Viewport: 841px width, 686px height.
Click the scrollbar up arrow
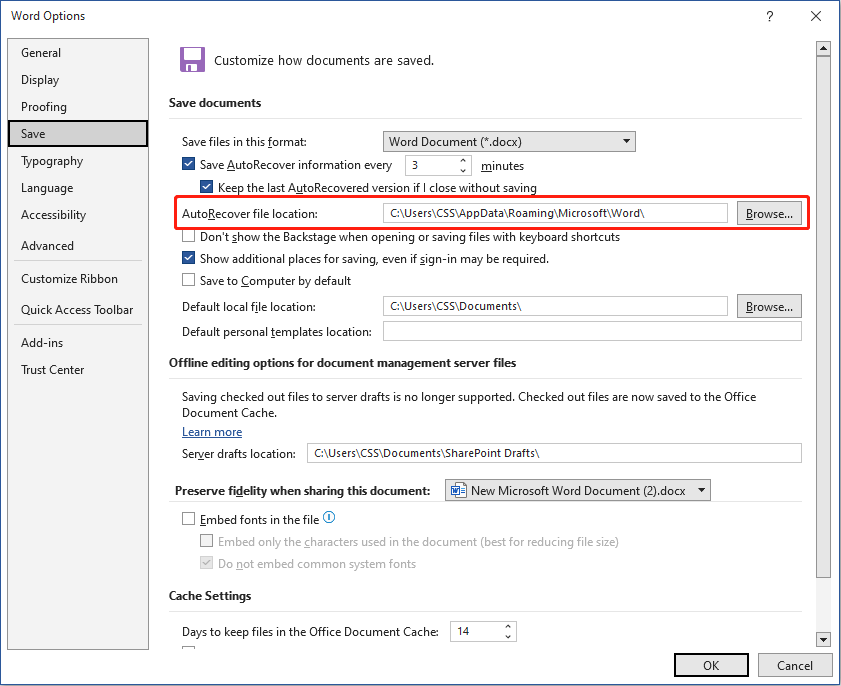coord(823,48)
